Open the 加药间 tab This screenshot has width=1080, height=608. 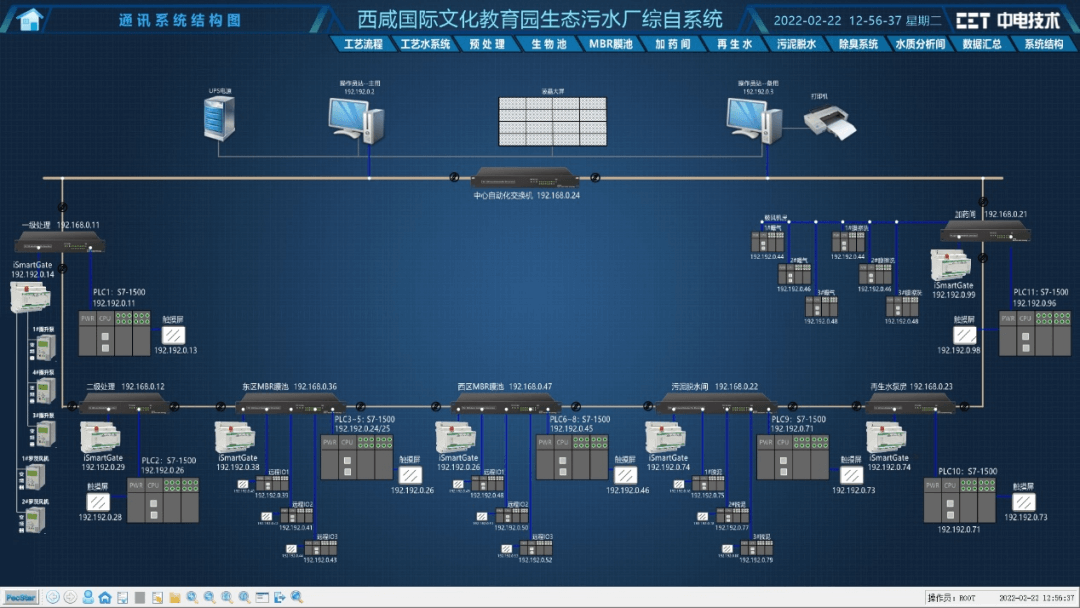673,44
